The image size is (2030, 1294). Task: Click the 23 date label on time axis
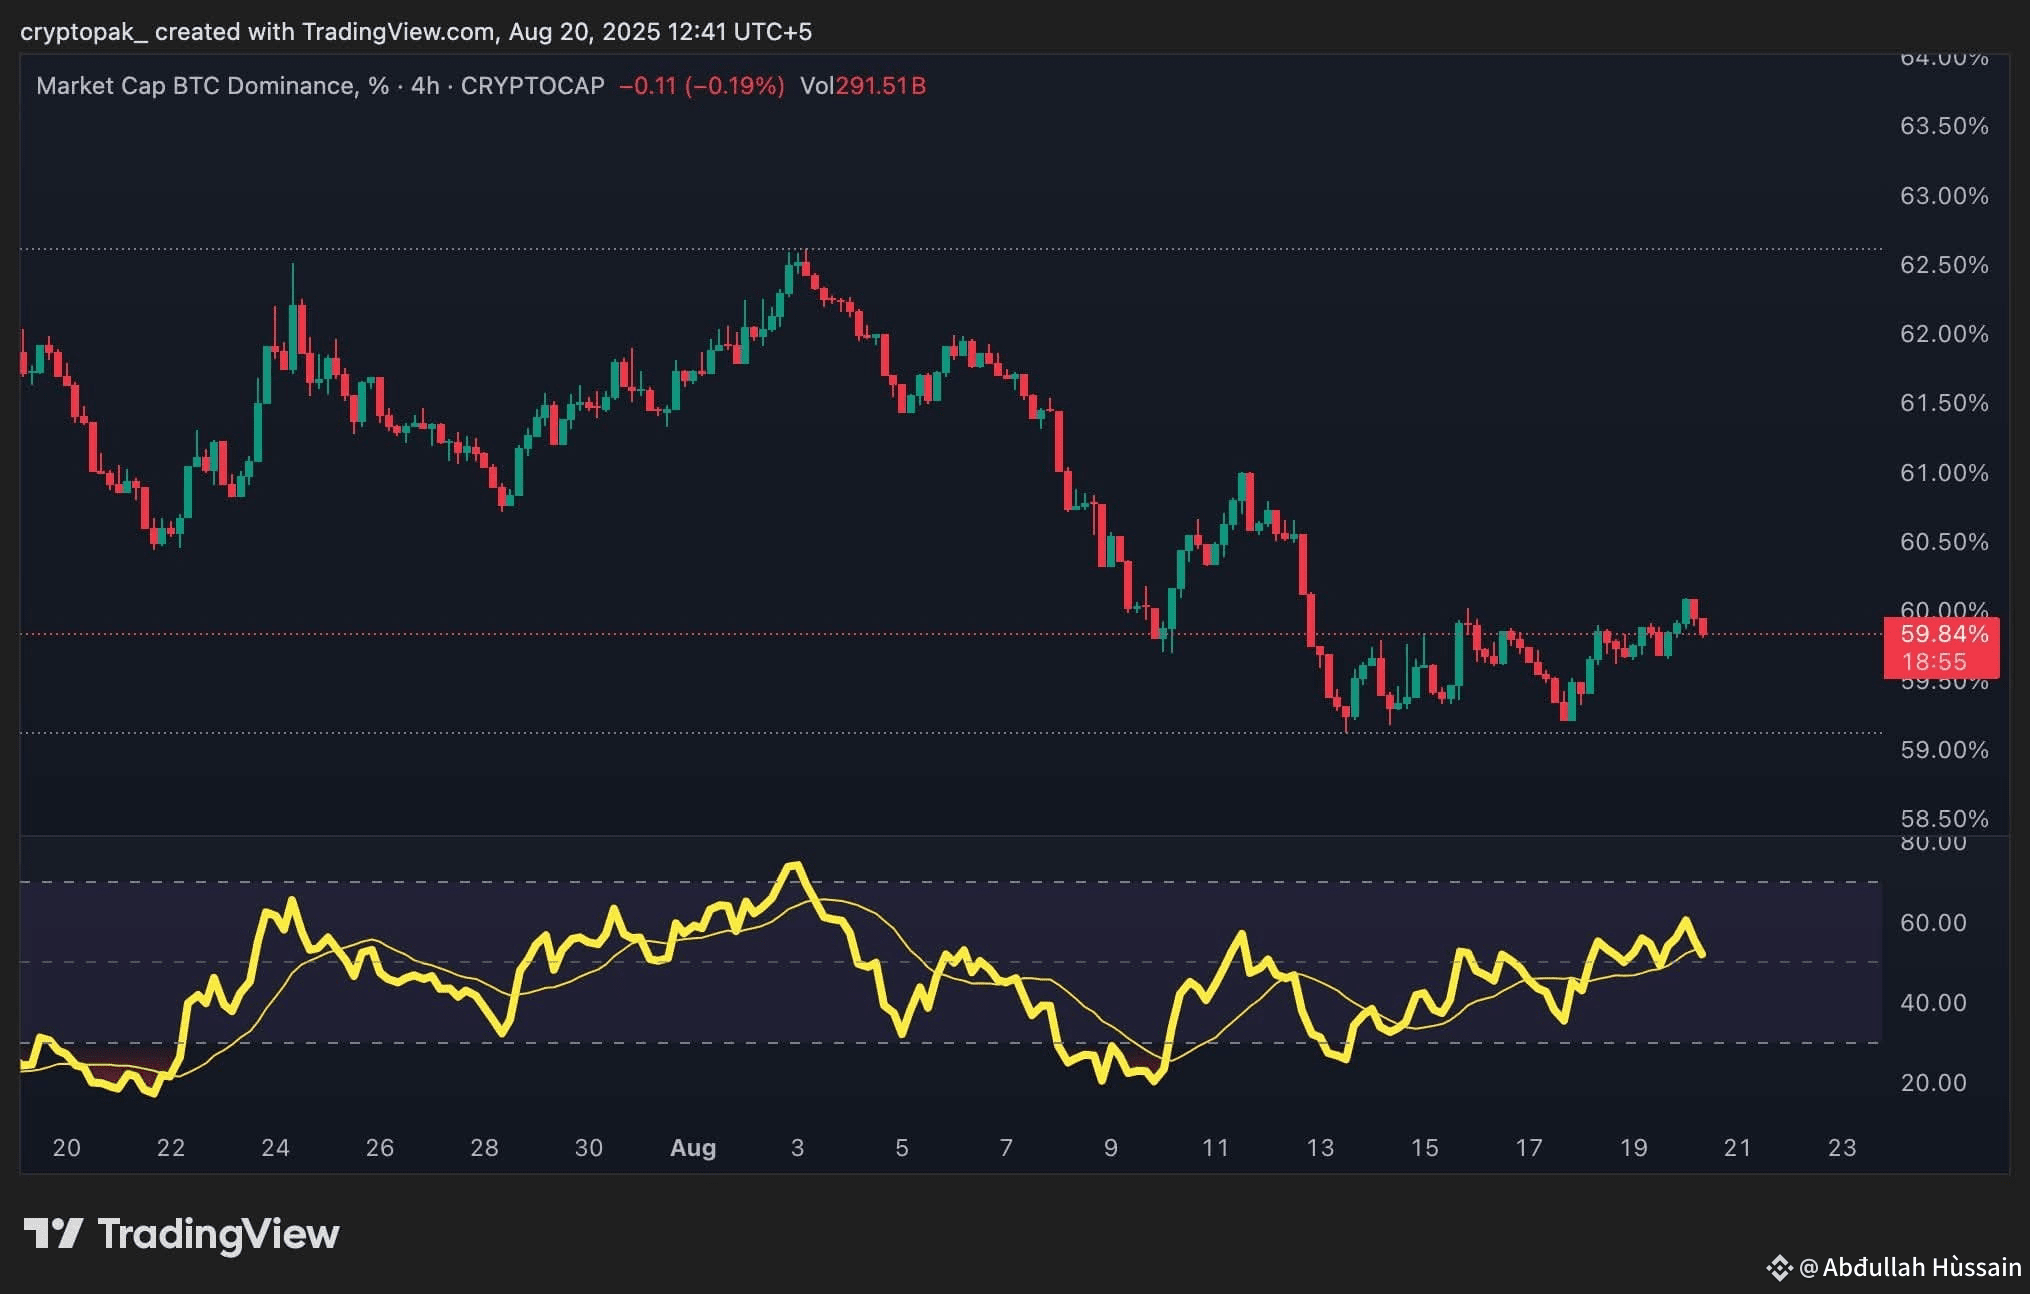[x=1842, y=1148]
